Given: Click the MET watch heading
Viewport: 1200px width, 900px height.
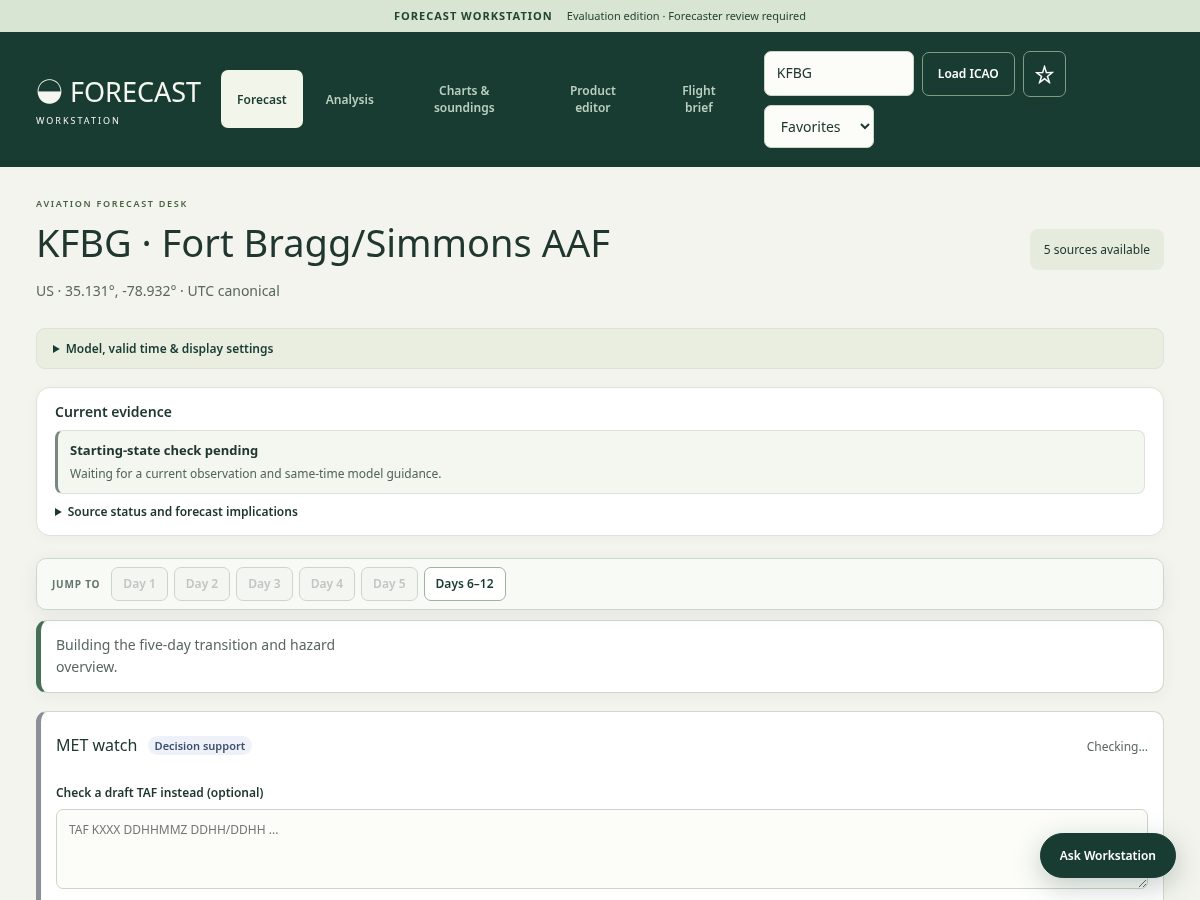Looking at the screenshot, I should pyautogui.click(x=96, y=745).
